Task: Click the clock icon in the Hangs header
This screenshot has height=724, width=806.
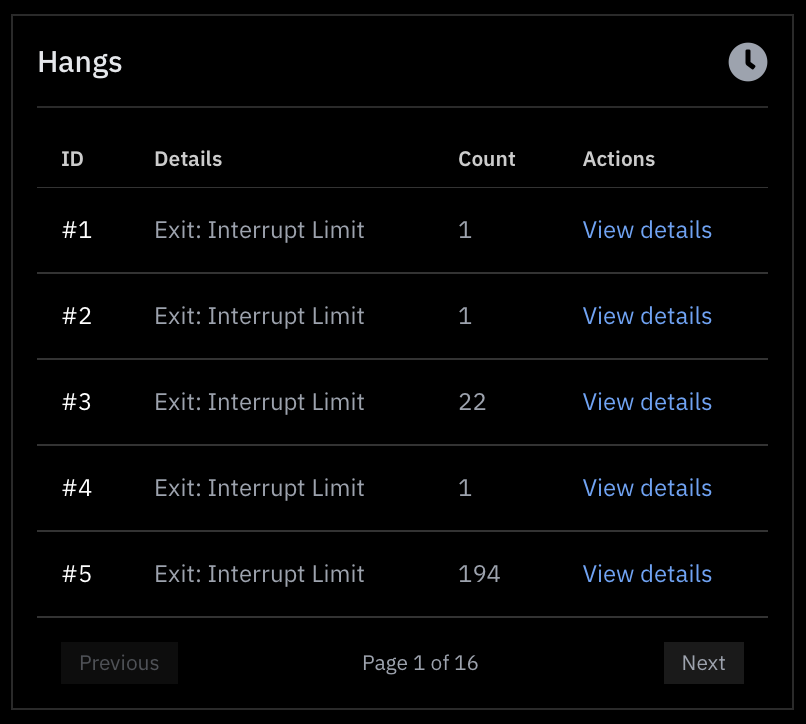Action: (747, 62)
